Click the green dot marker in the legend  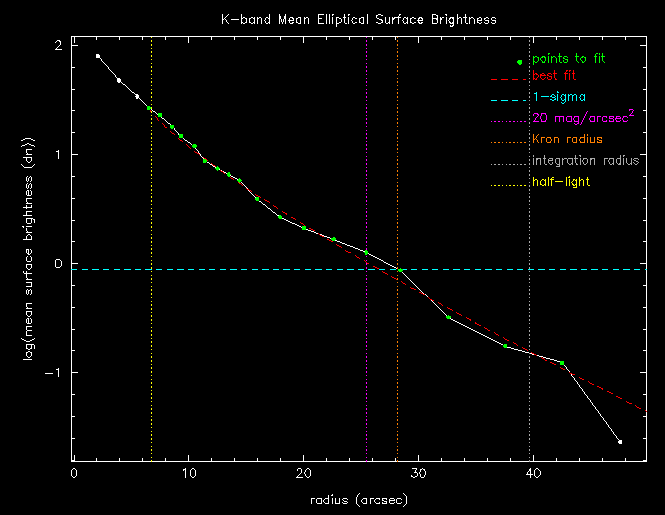(x=520, y=62)
